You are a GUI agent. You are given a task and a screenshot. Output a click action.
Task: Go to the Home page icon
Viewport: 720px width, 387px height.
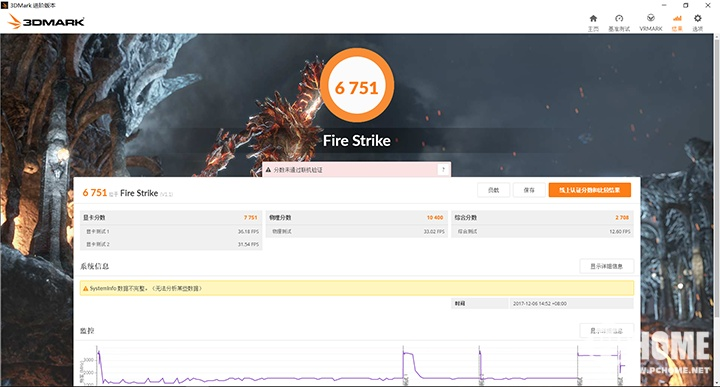(593, 19)
